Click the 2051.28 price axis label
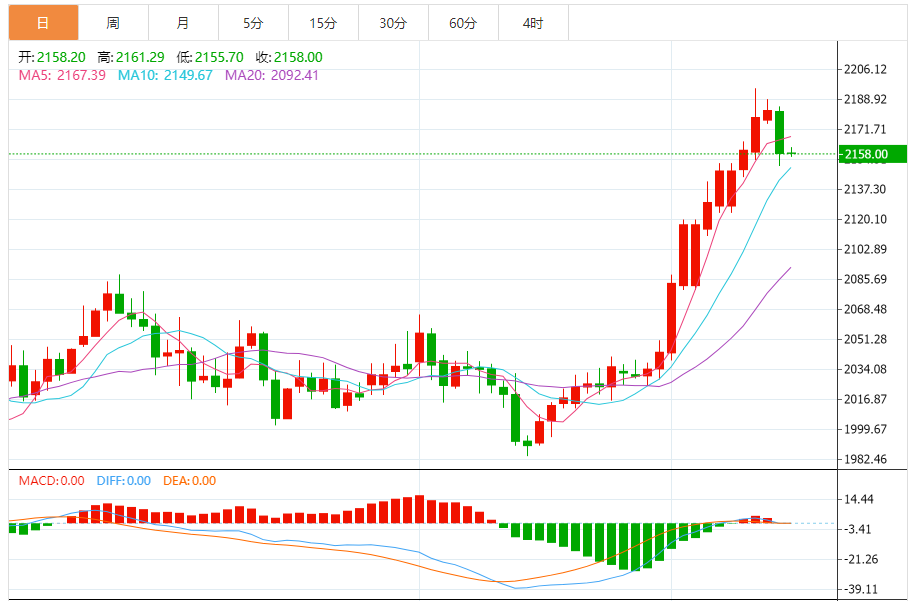This screenshot has height=601, width=915. coord(865,339)
